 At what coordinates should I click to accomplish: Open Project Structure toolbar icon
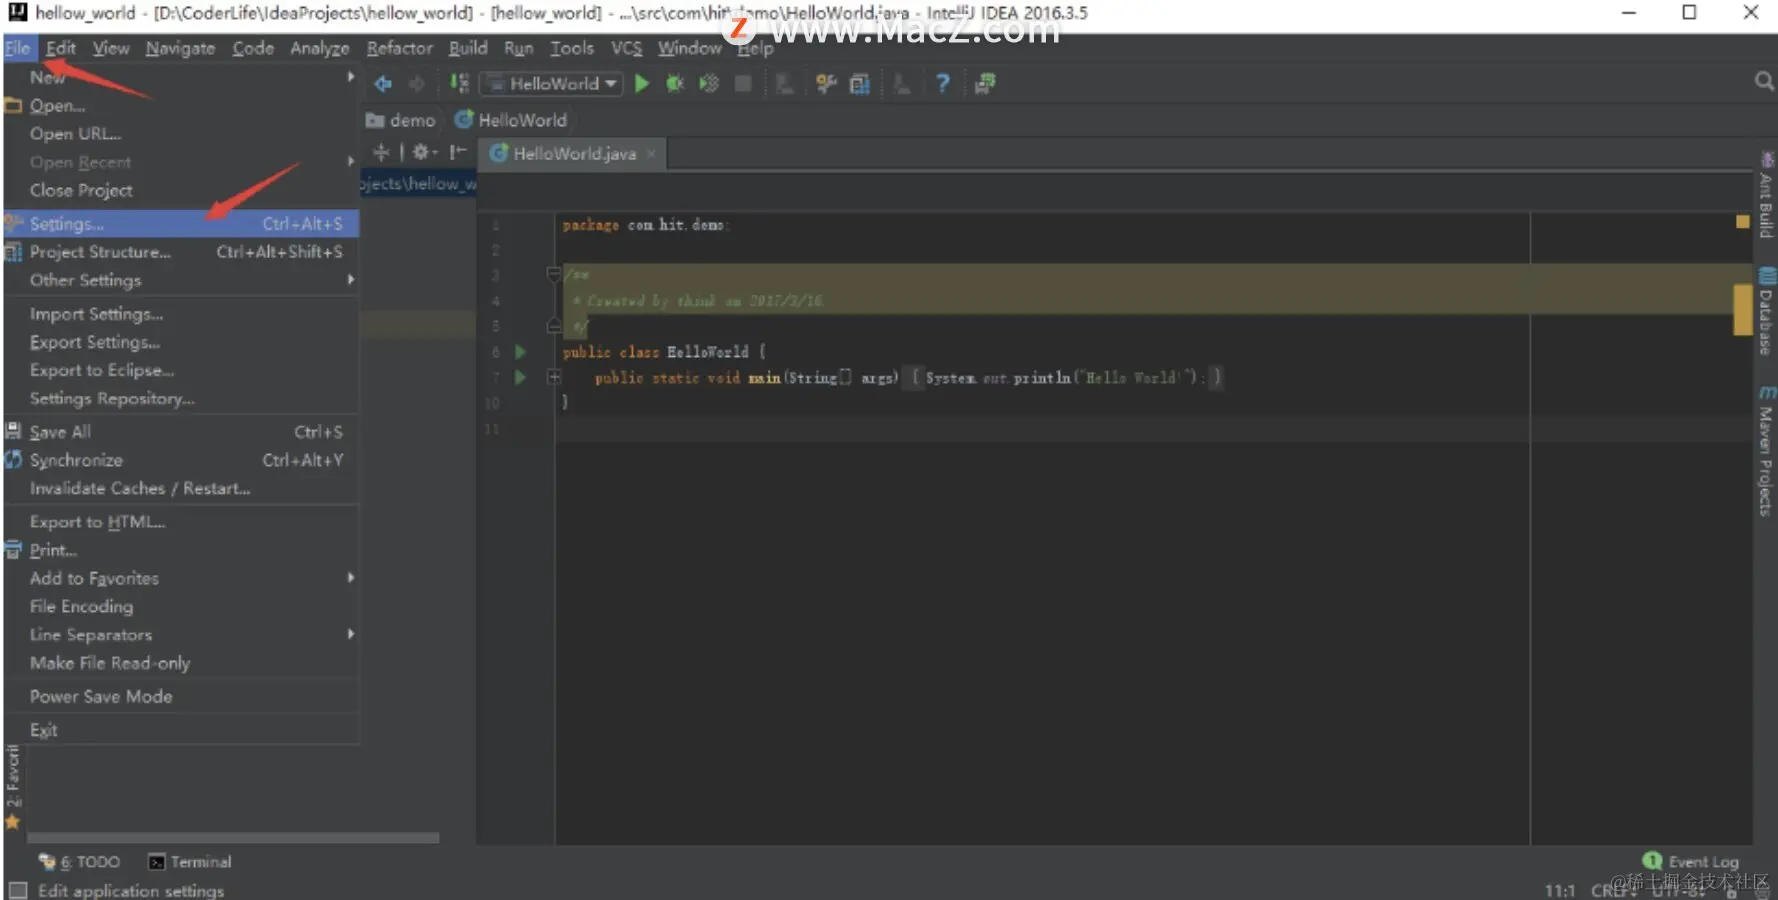pos(860,84)
